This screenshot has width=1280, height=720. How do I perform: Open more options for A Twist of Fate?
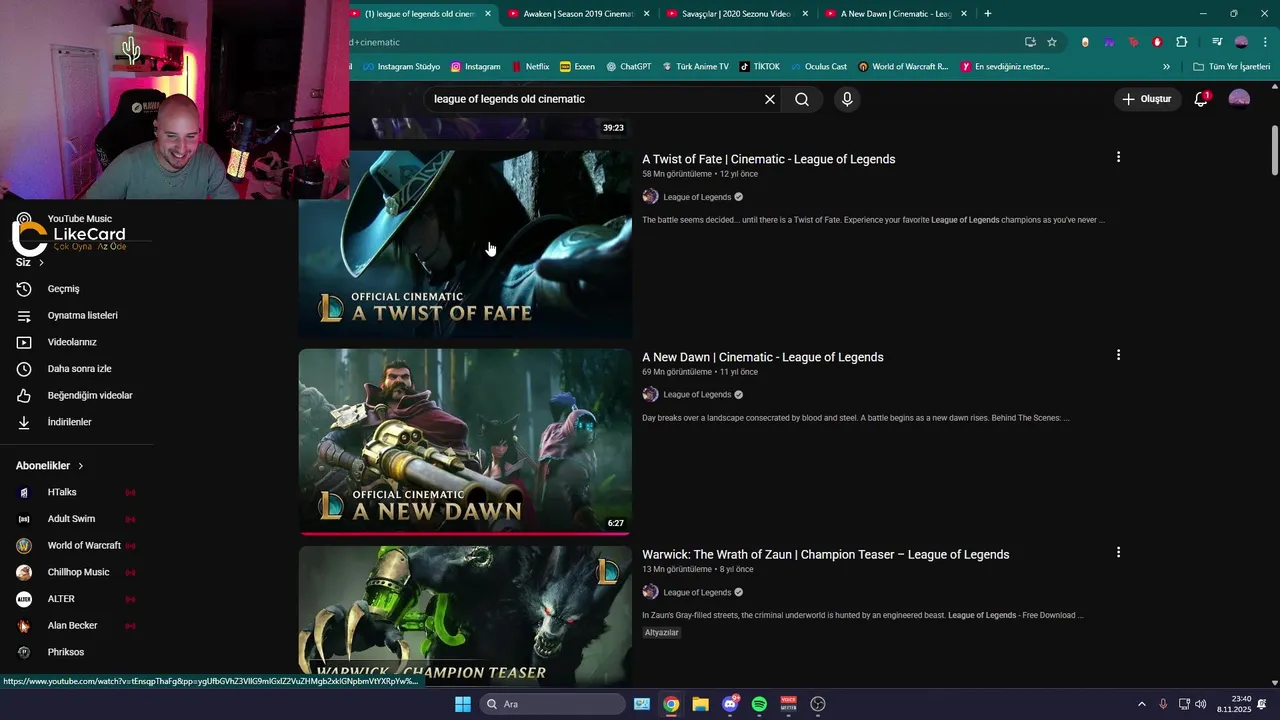[1118, 157]
